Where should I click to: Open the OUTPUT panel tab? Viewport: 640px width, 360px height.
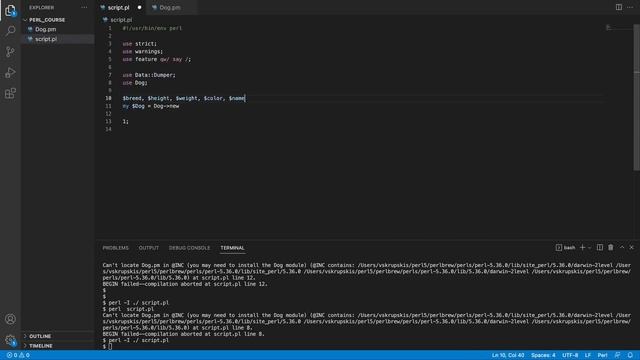(x=149, y=248)
